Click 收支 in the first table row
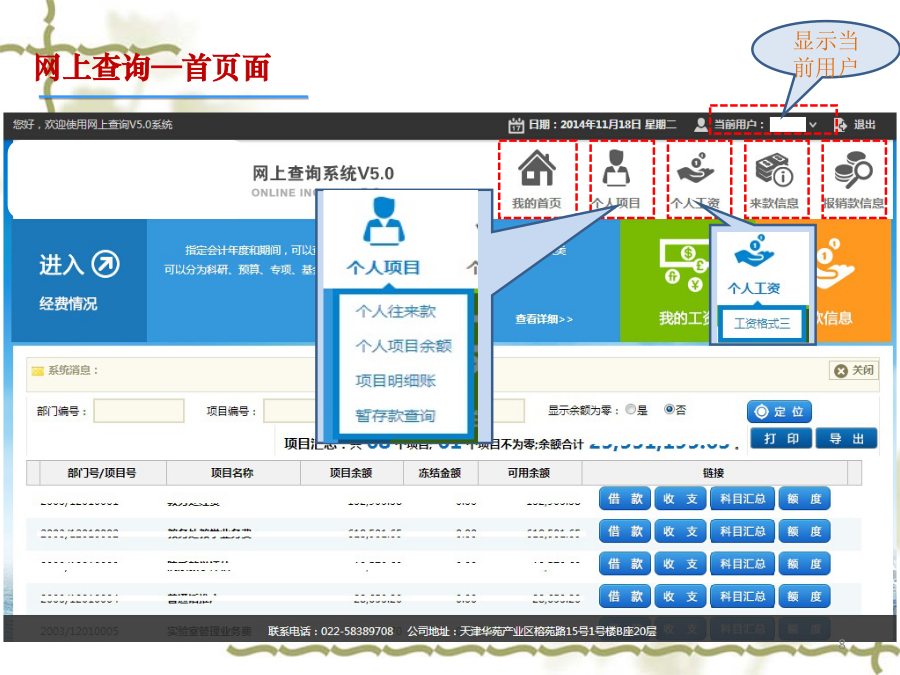Viewport: 900px width, 675px height. 680,499
